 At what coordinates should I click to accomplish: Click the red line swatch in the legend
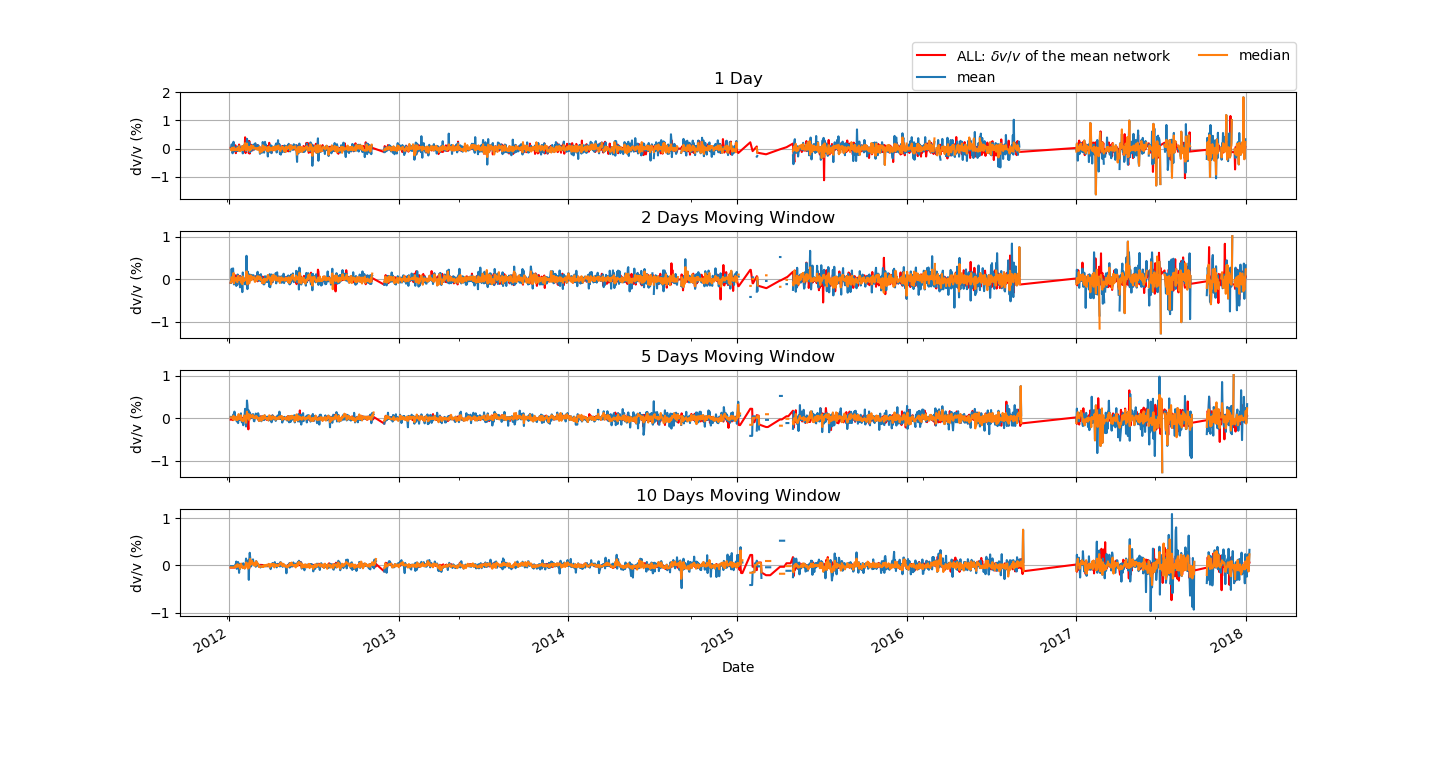coord(932,56)
